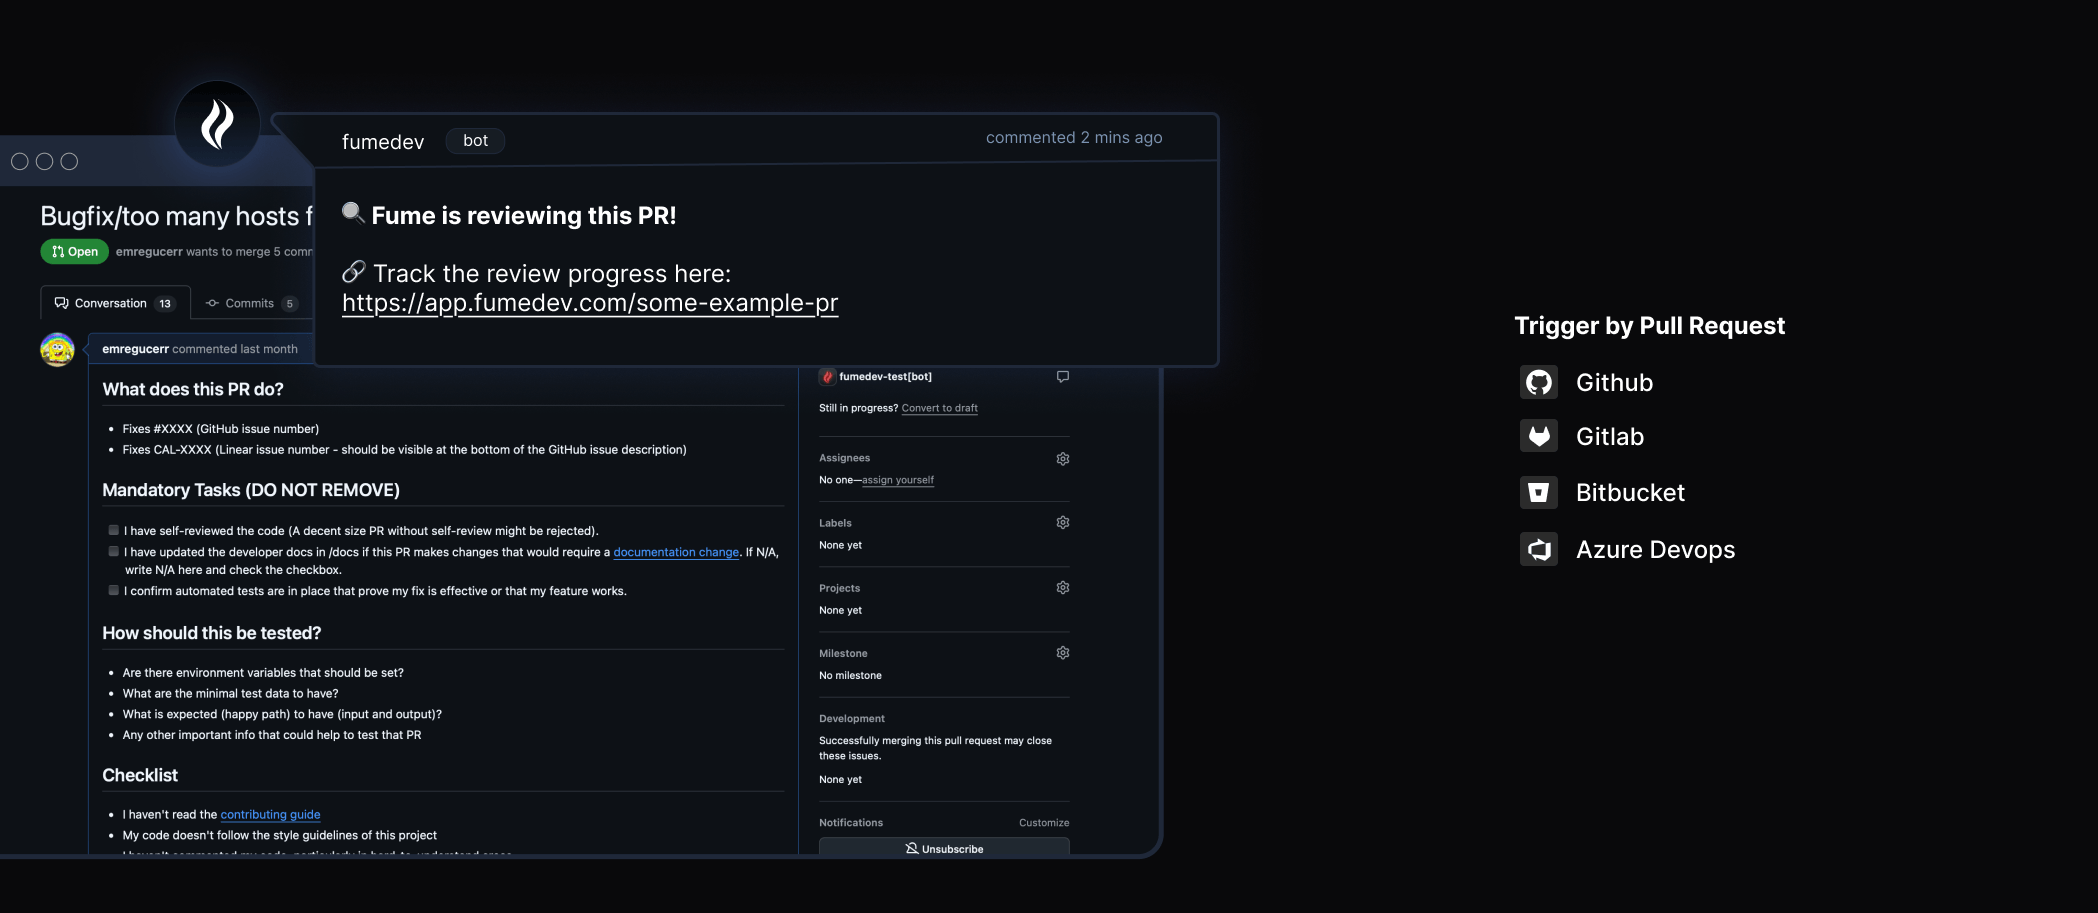Click the bot badge next to fumedev
2098x913 pixels.
pos(475,141)
